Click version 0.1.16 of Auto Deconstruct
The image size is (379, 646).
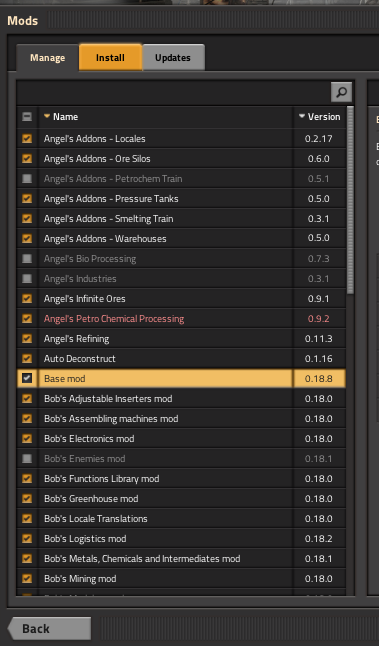[319, 358]
